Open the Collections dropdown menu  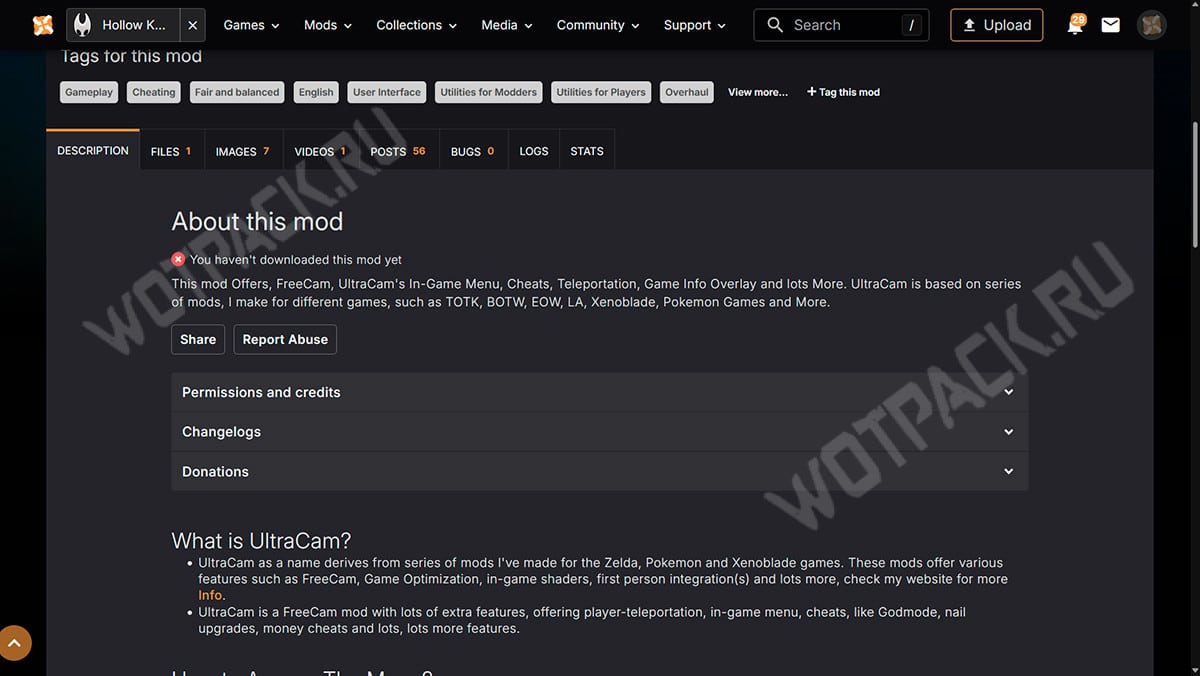(416, 25)
